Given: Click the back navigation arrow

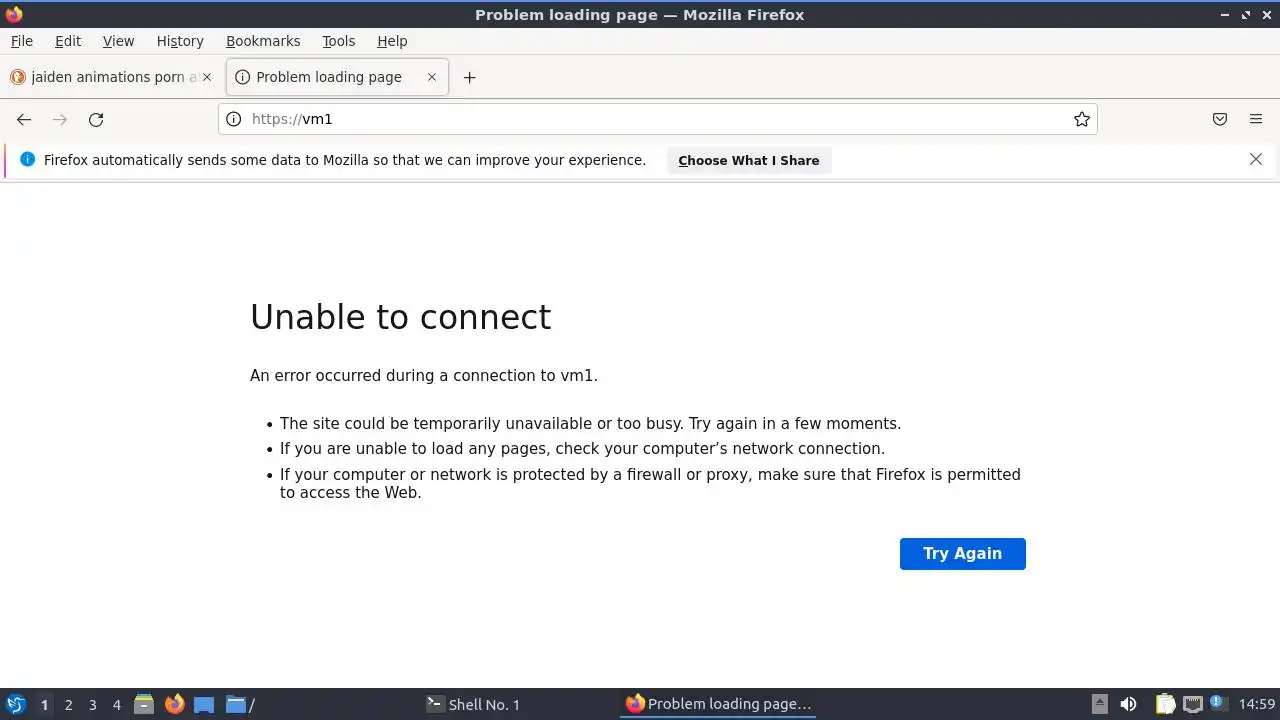Looking at the screenshot, I should [24, 119].
